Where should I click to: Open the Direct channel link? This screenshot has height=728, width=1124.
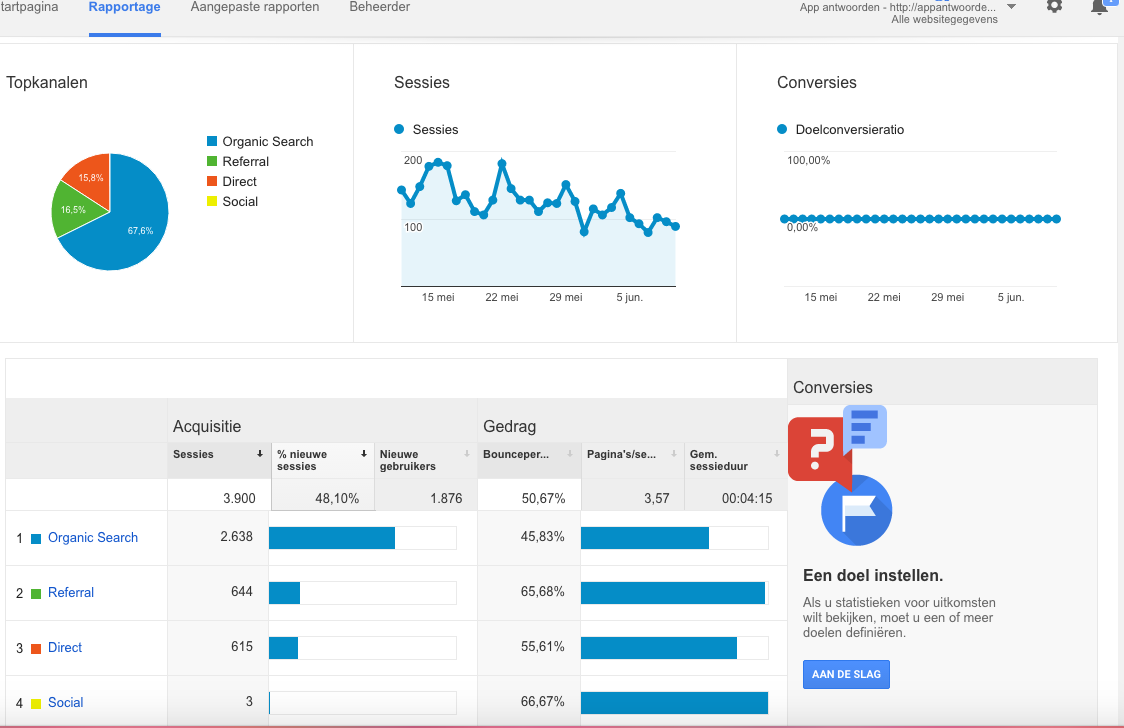click(x=65, y=648)
